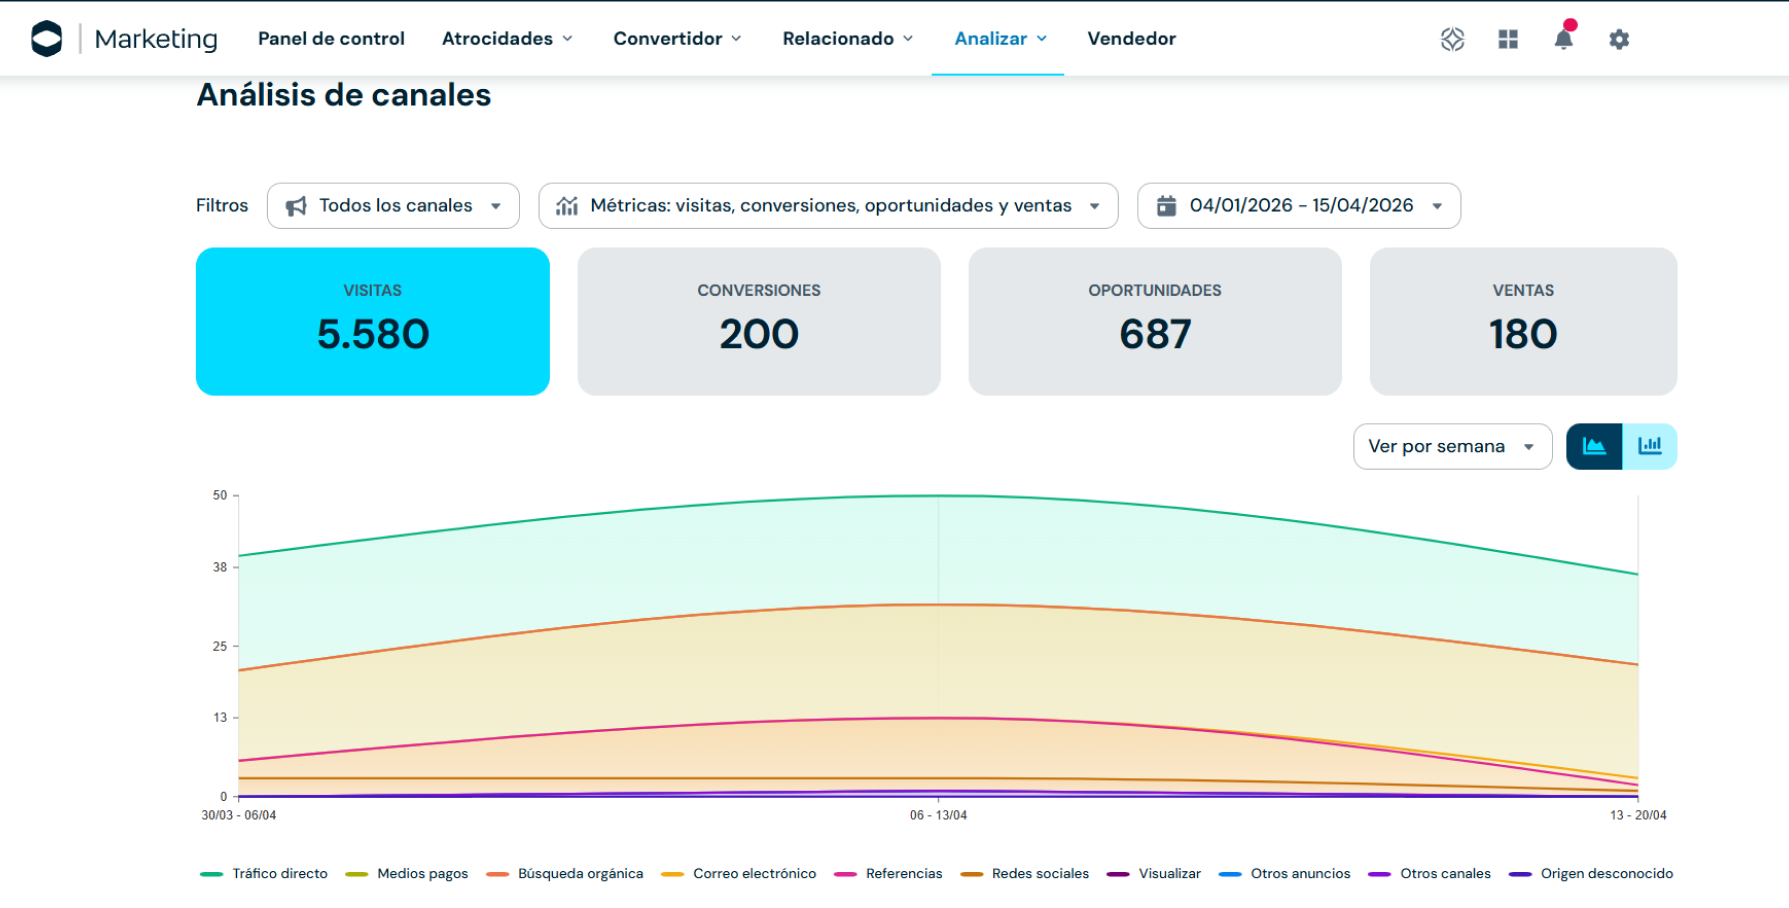
Task: Click the calendar icon in date filter
Action: point(1166,206)
